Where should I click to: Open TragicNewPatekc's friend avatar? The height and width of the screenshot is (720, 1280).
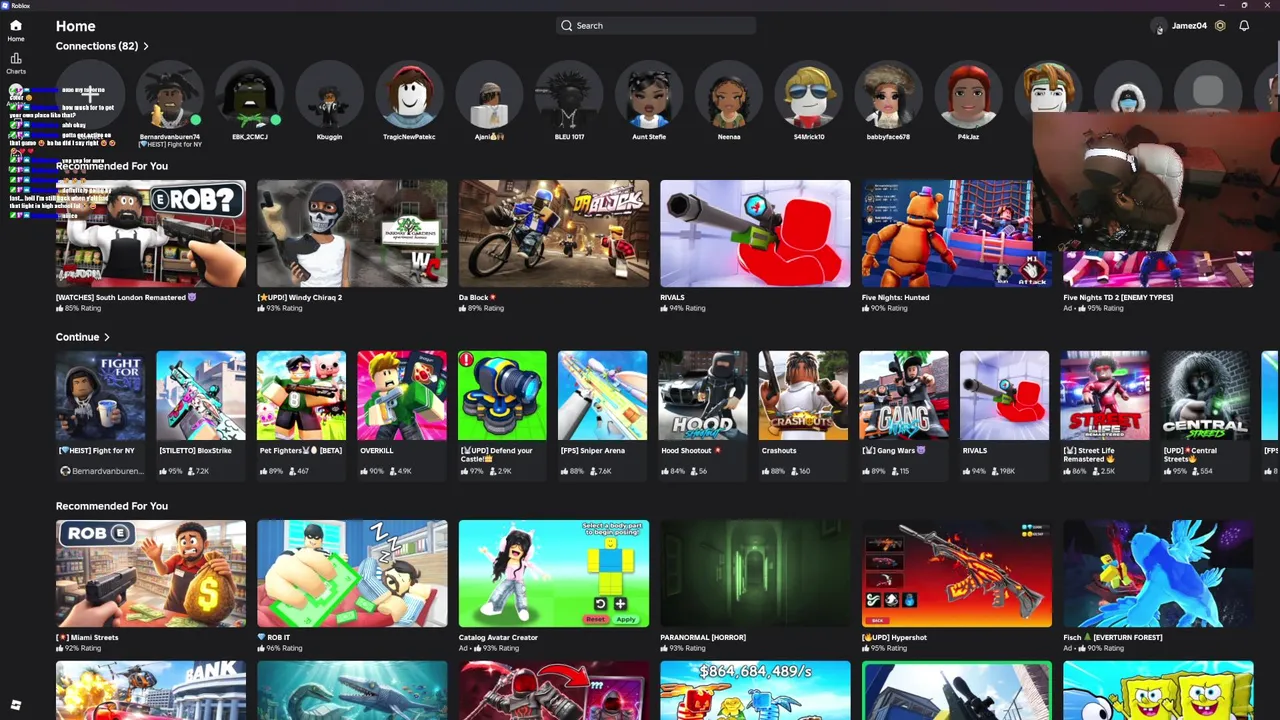click(x=409, y=95)
